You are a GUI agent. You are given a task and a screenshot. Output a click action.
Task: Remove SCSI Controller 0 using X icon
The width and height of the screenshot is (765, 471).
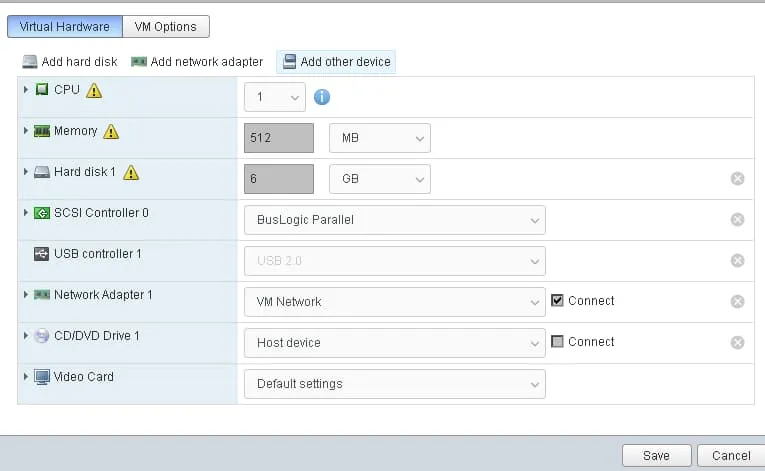(737, 220)
